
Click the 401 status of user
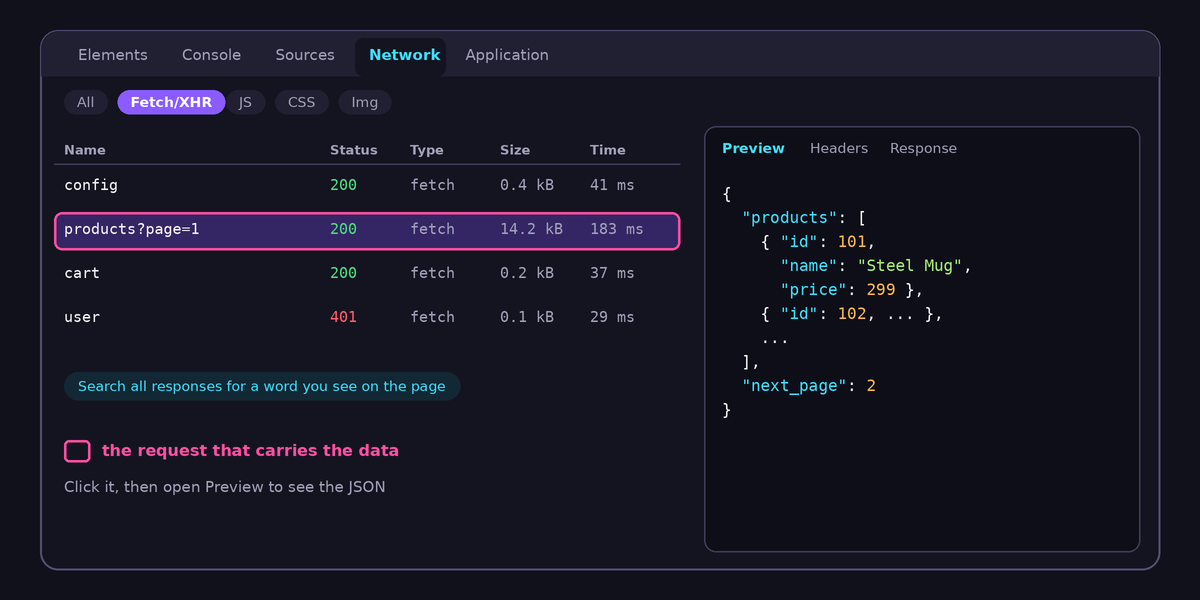click(x=343, y=317)
